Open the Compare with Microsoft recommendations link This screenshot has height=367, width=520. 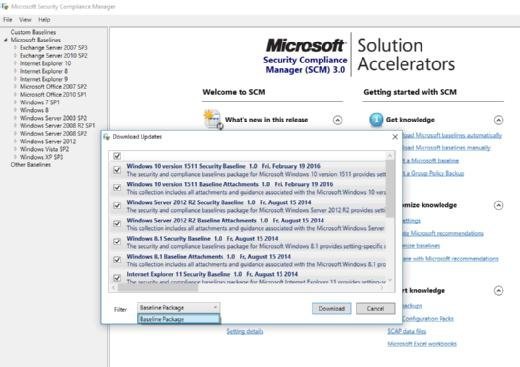click(x=450, y=258)
